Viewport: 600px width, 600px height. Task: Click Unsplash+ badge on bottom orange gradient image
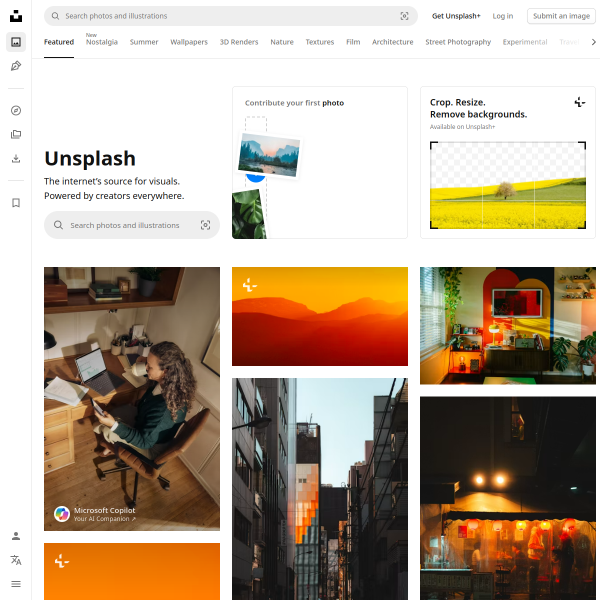tap(62, 561)
